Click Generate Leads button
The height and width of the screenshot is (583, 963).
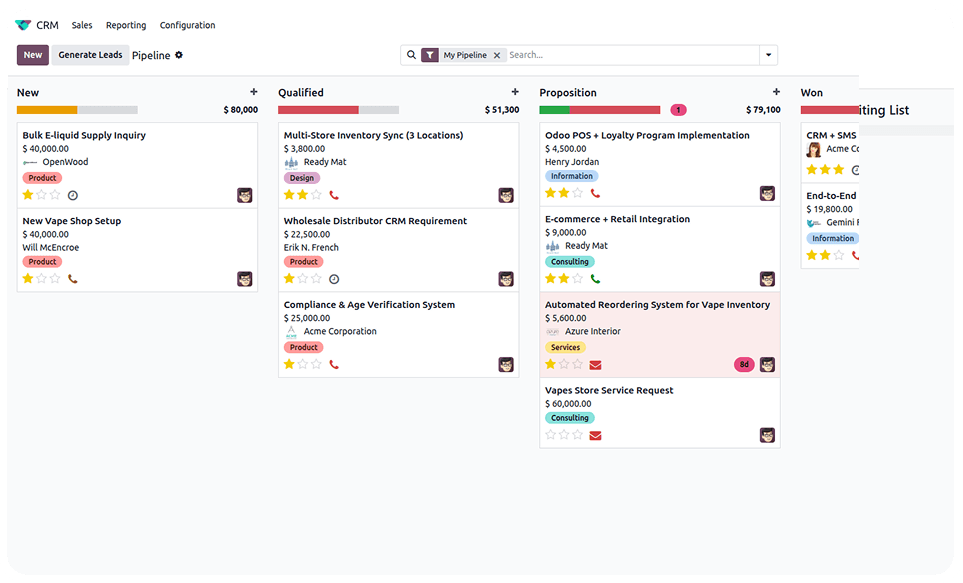point(90,55)
